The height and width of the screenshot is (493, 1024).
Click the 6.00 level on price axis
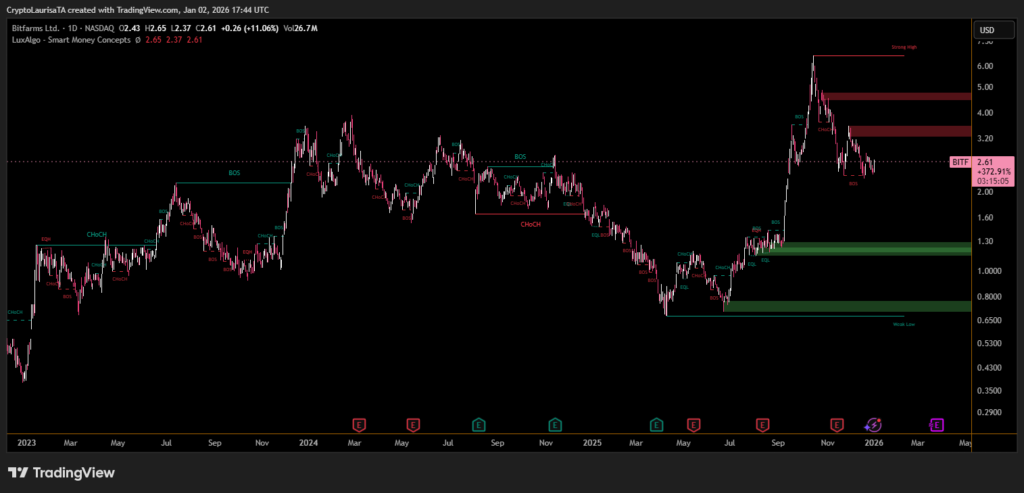pyautogui.click(x=985, y=66)
